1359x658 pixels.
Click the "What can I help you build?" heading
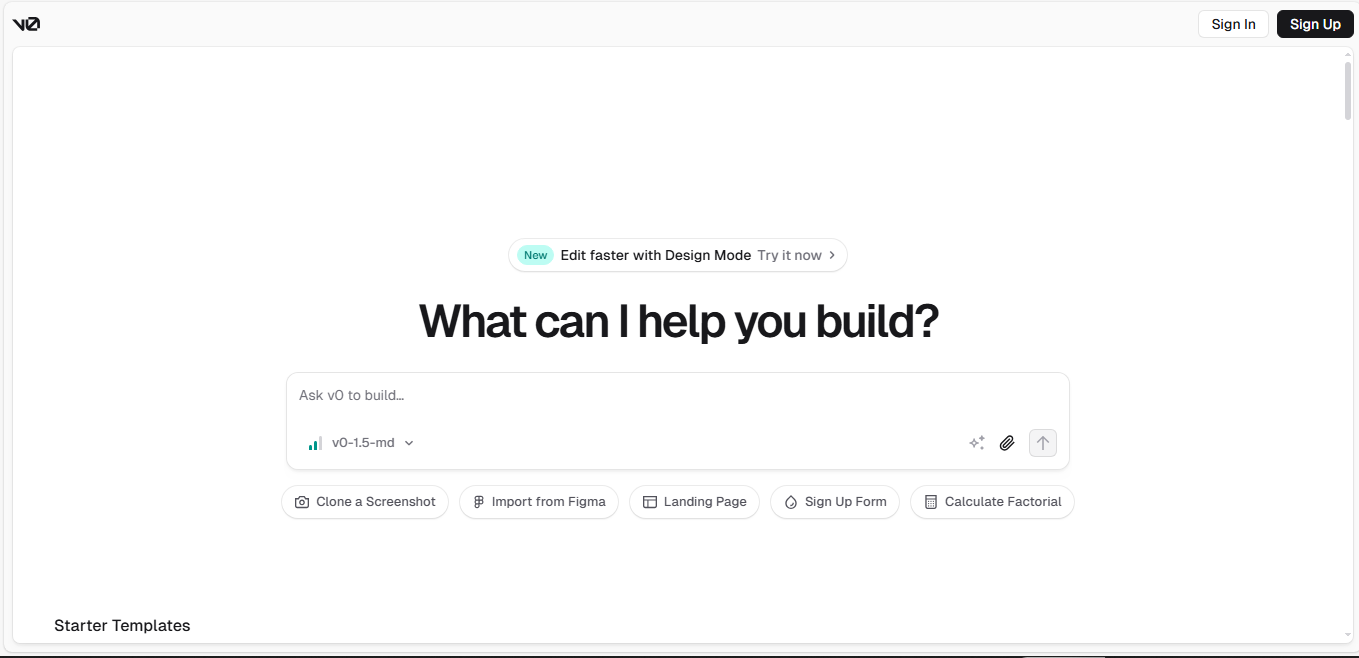pyautogui.click(x=679, y=322)
